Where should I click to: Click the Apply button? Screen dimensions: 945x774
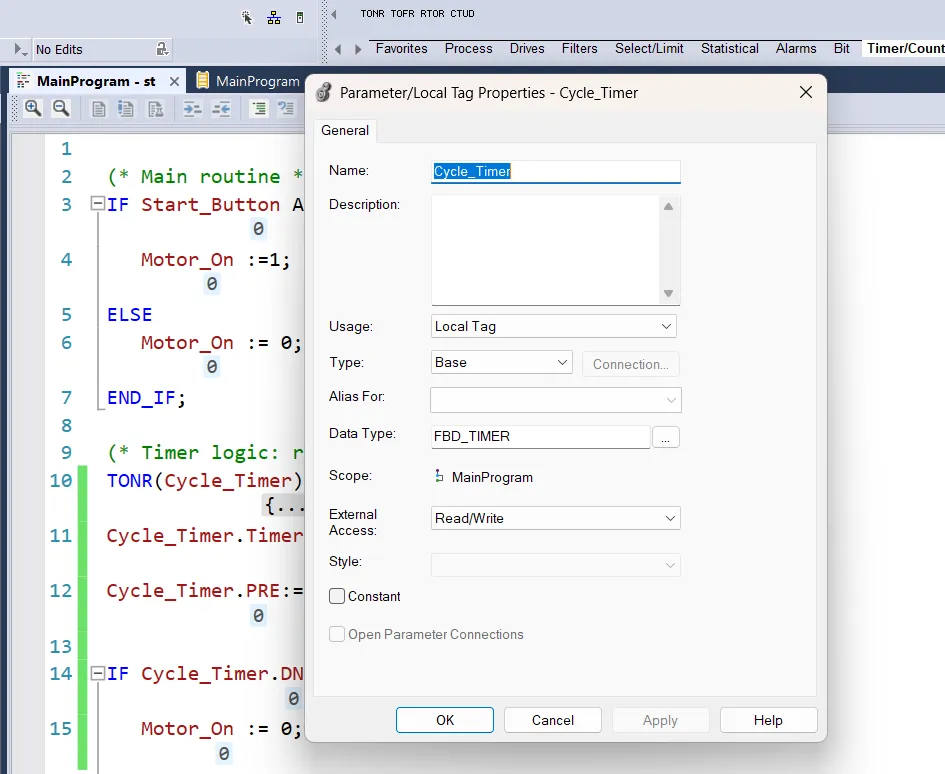click(661, 720)
